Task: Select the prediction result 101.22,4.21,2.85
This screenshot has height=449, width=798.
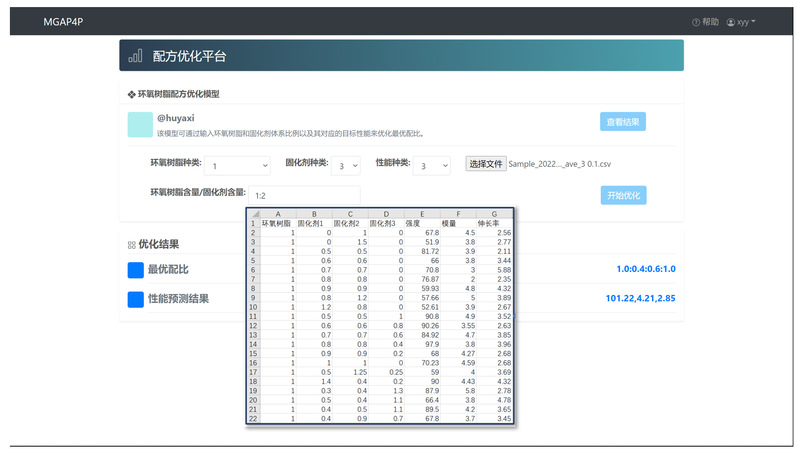Action: 640,298
